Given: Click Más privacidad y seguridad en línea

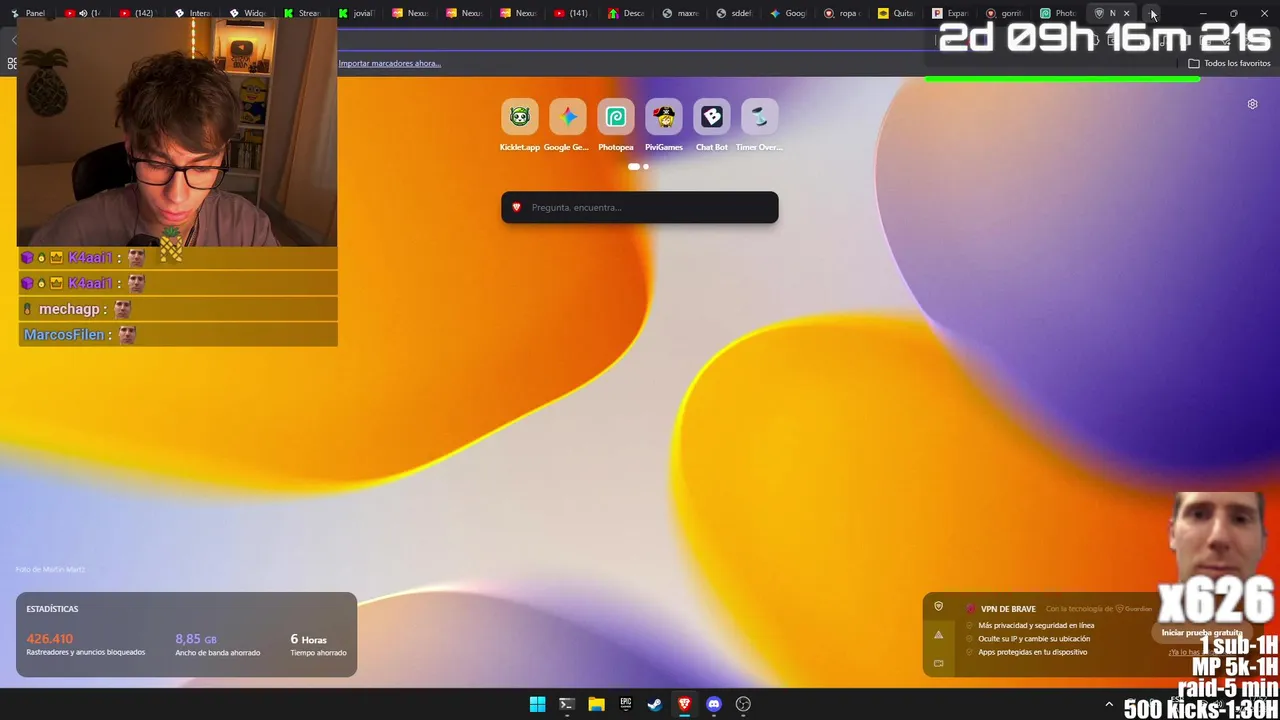Looking at the screenshot, I should tap(1036, 625).
